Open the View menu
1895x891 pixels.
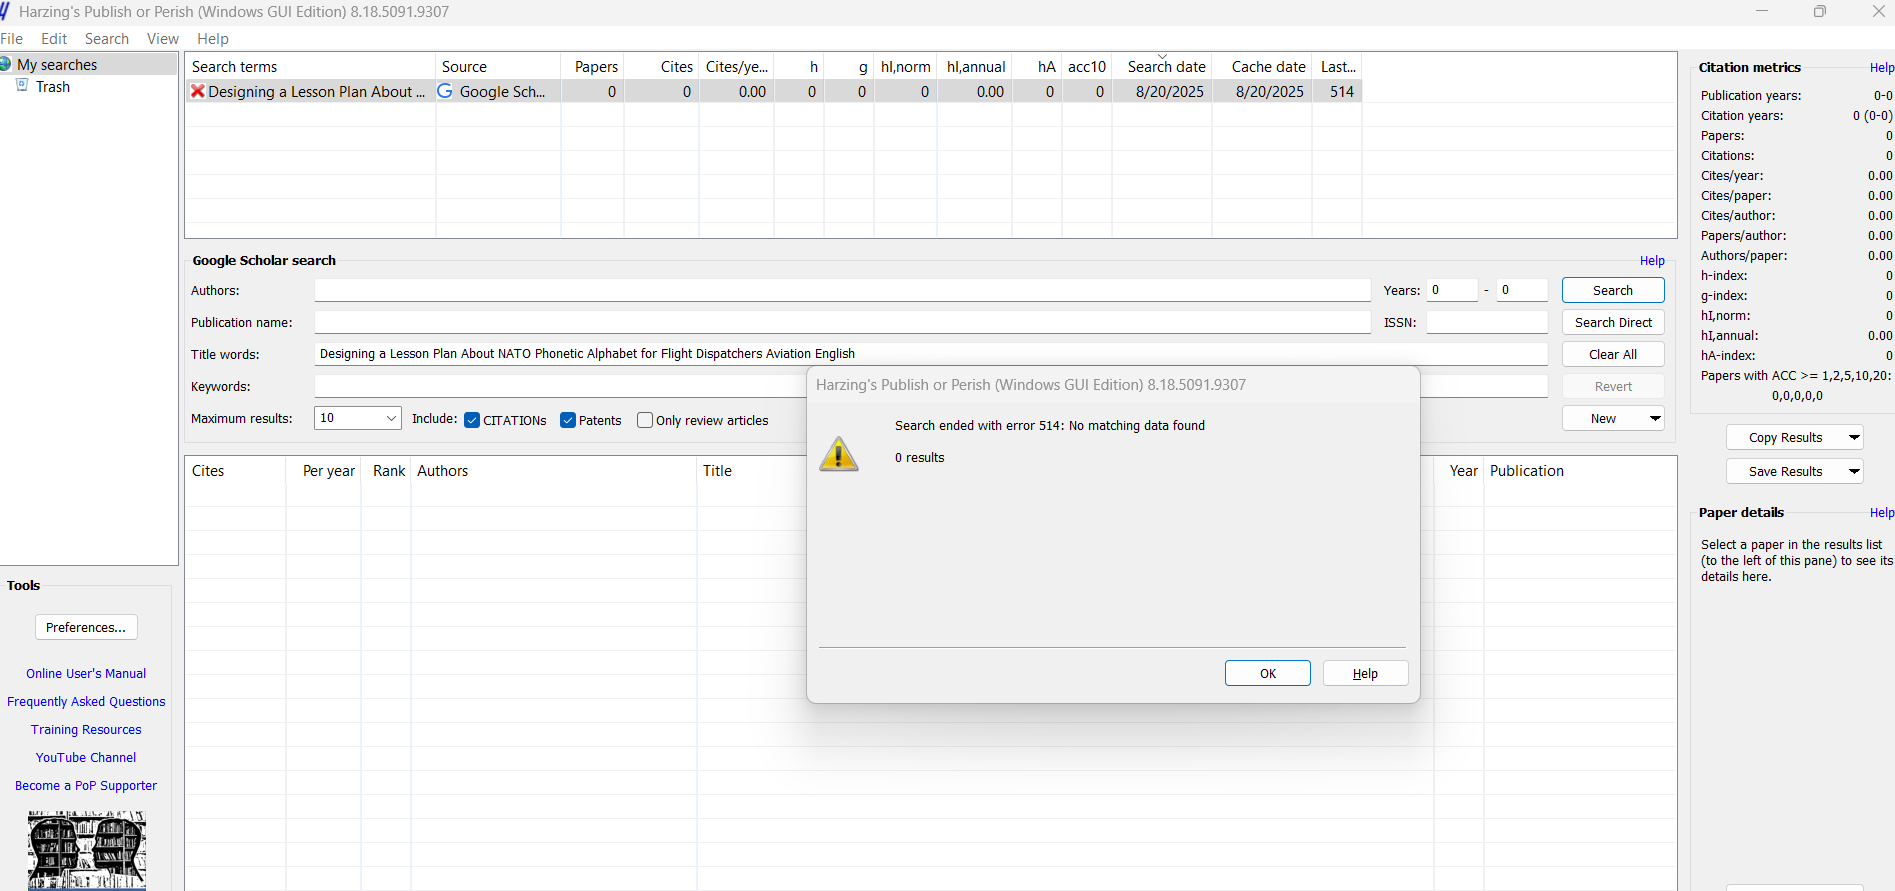[x=163, y=39]
